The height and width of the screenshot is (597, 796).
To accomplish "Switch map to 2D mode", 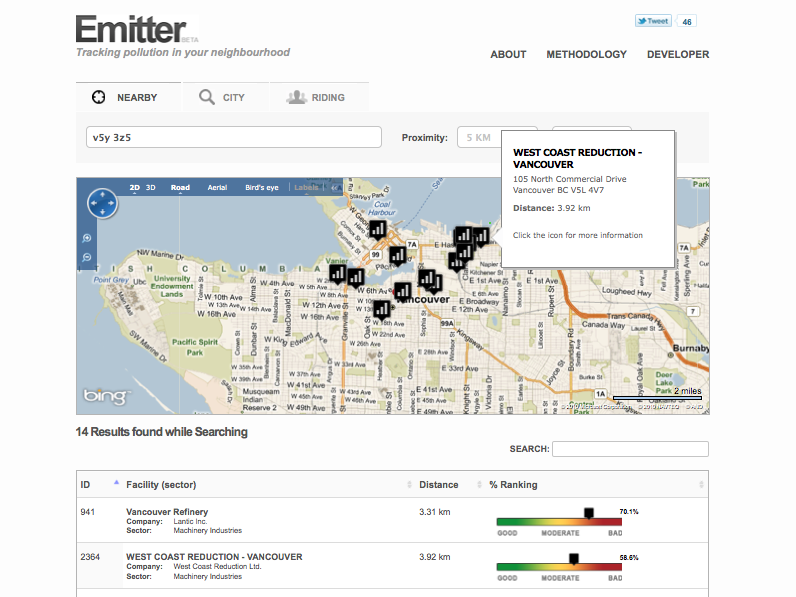I will click(x=135, y=187).
